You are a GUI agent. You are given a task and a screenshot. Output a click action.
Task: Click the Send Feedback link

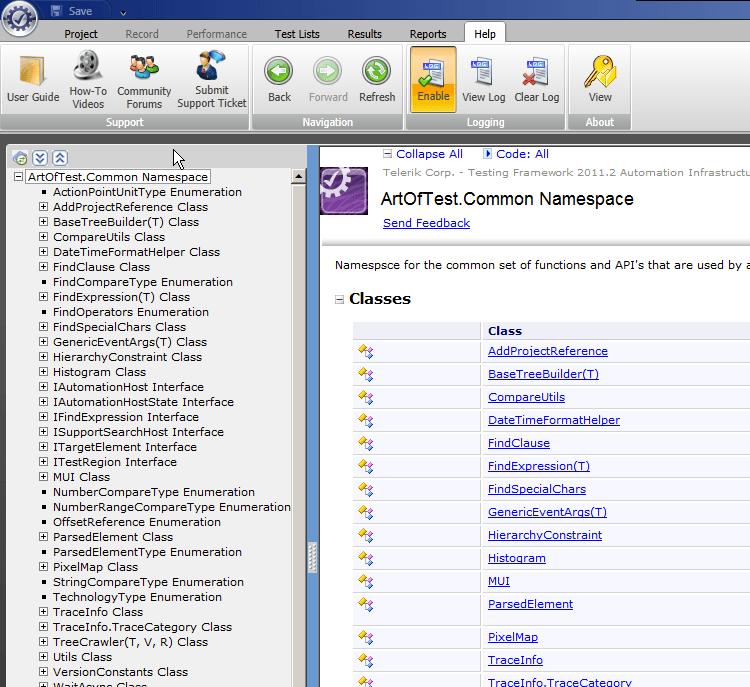pos(426,223)
